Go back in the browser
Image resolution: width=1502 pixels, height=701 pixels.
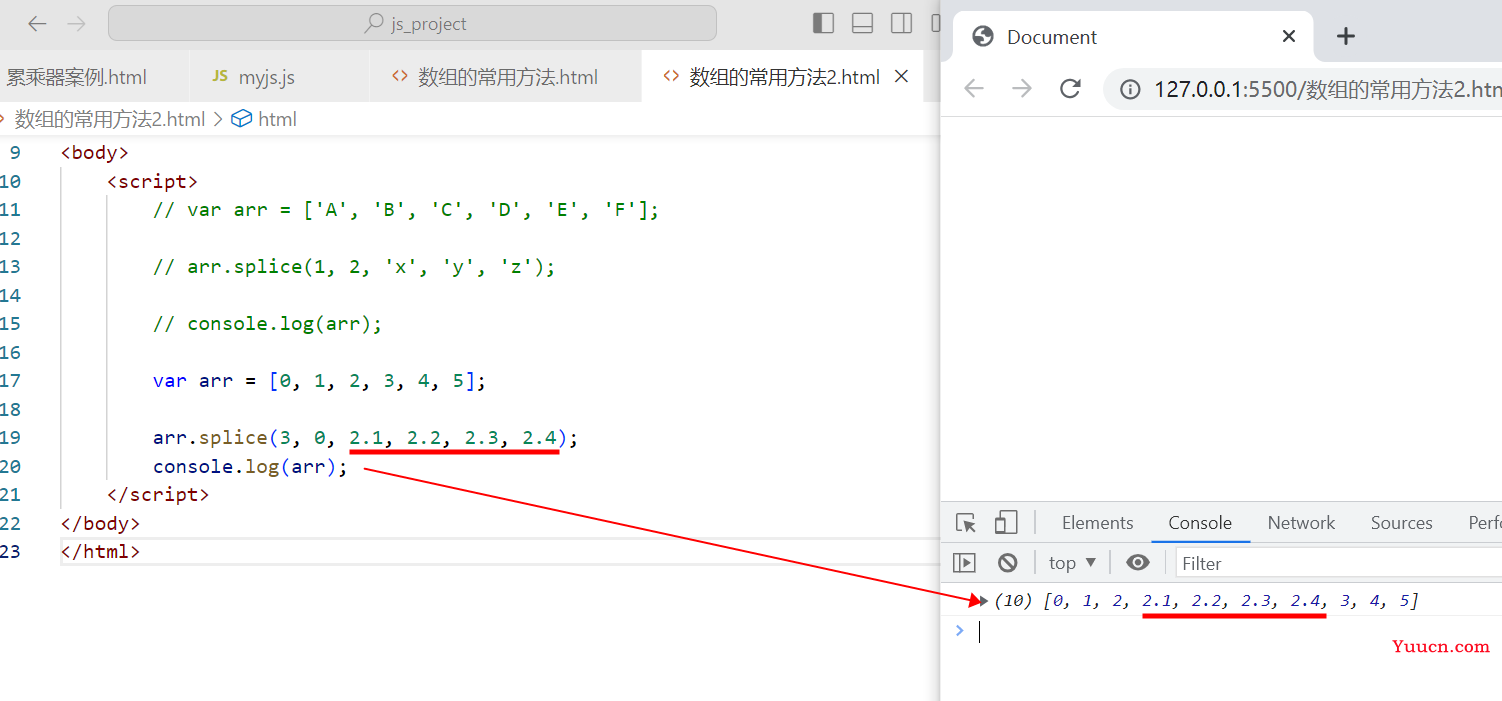point(974,88)
